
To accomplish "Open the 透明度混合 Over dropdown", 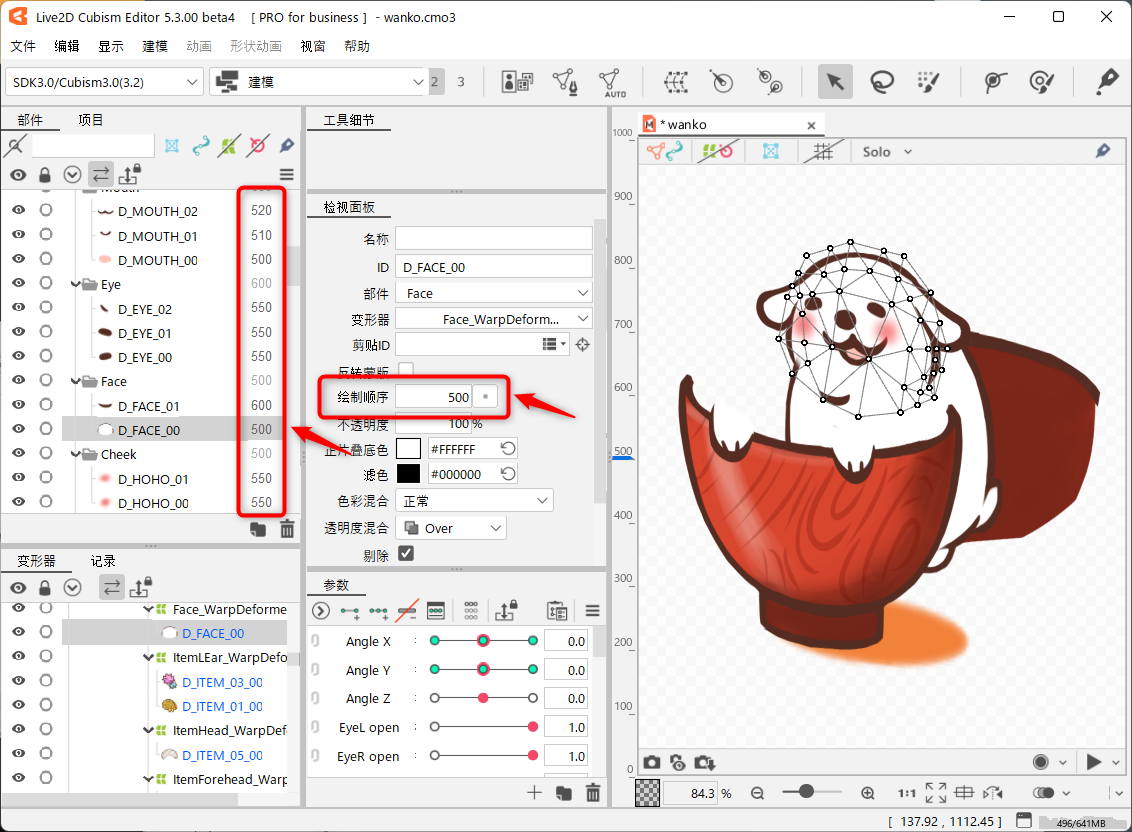I will pos(451,528).
